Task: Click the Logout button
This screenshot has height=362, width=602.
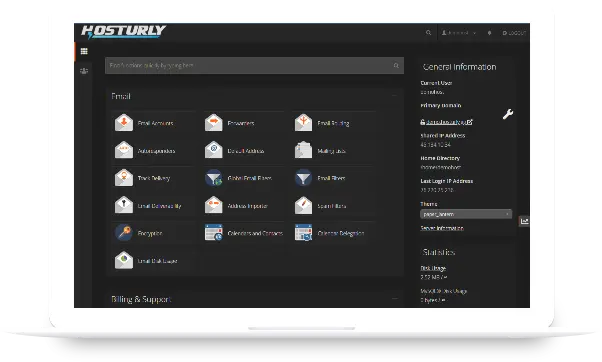Action: click(514, 33)
